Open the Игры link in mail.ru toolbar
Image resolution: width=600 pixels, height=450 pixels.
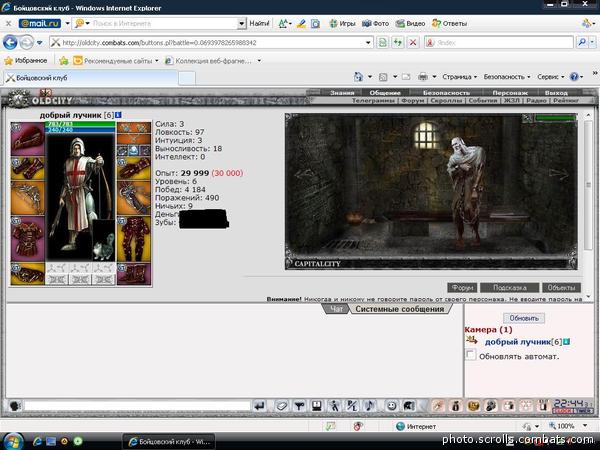[343, 23]
